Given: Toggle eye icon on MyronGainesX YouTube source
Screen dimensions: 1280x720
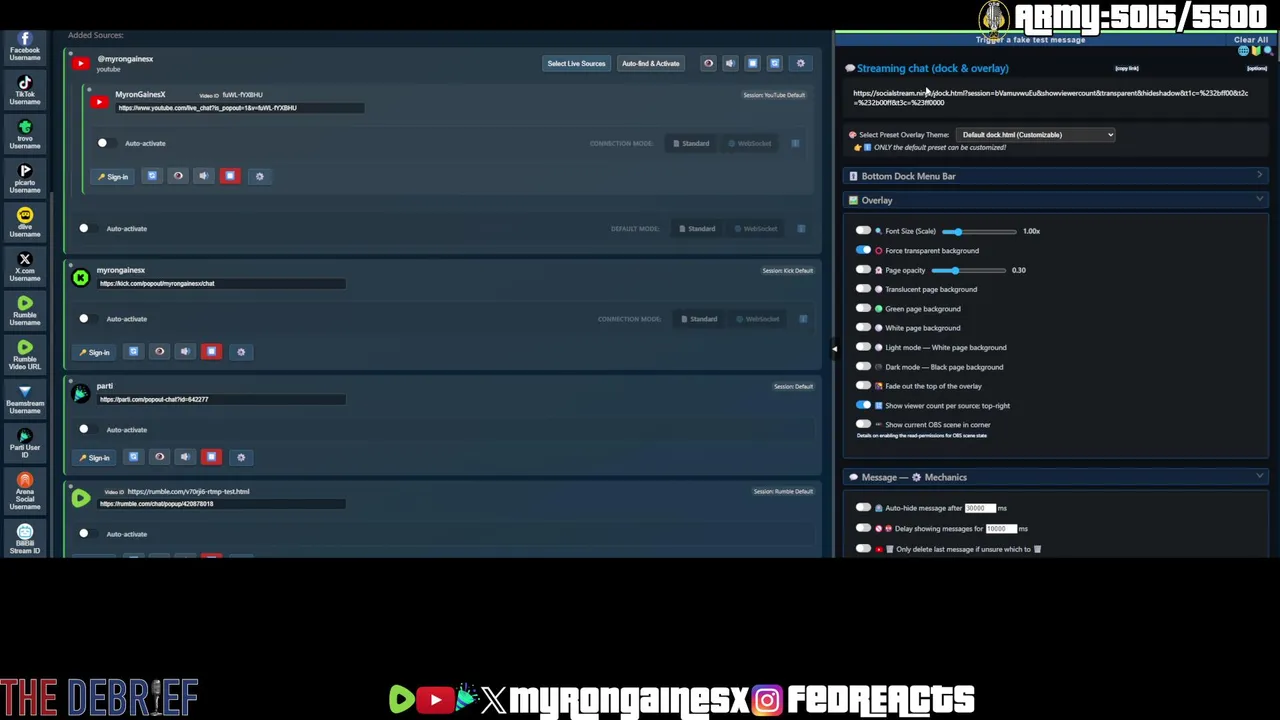Looking at the screenshot, I should [x=178, y=176].
